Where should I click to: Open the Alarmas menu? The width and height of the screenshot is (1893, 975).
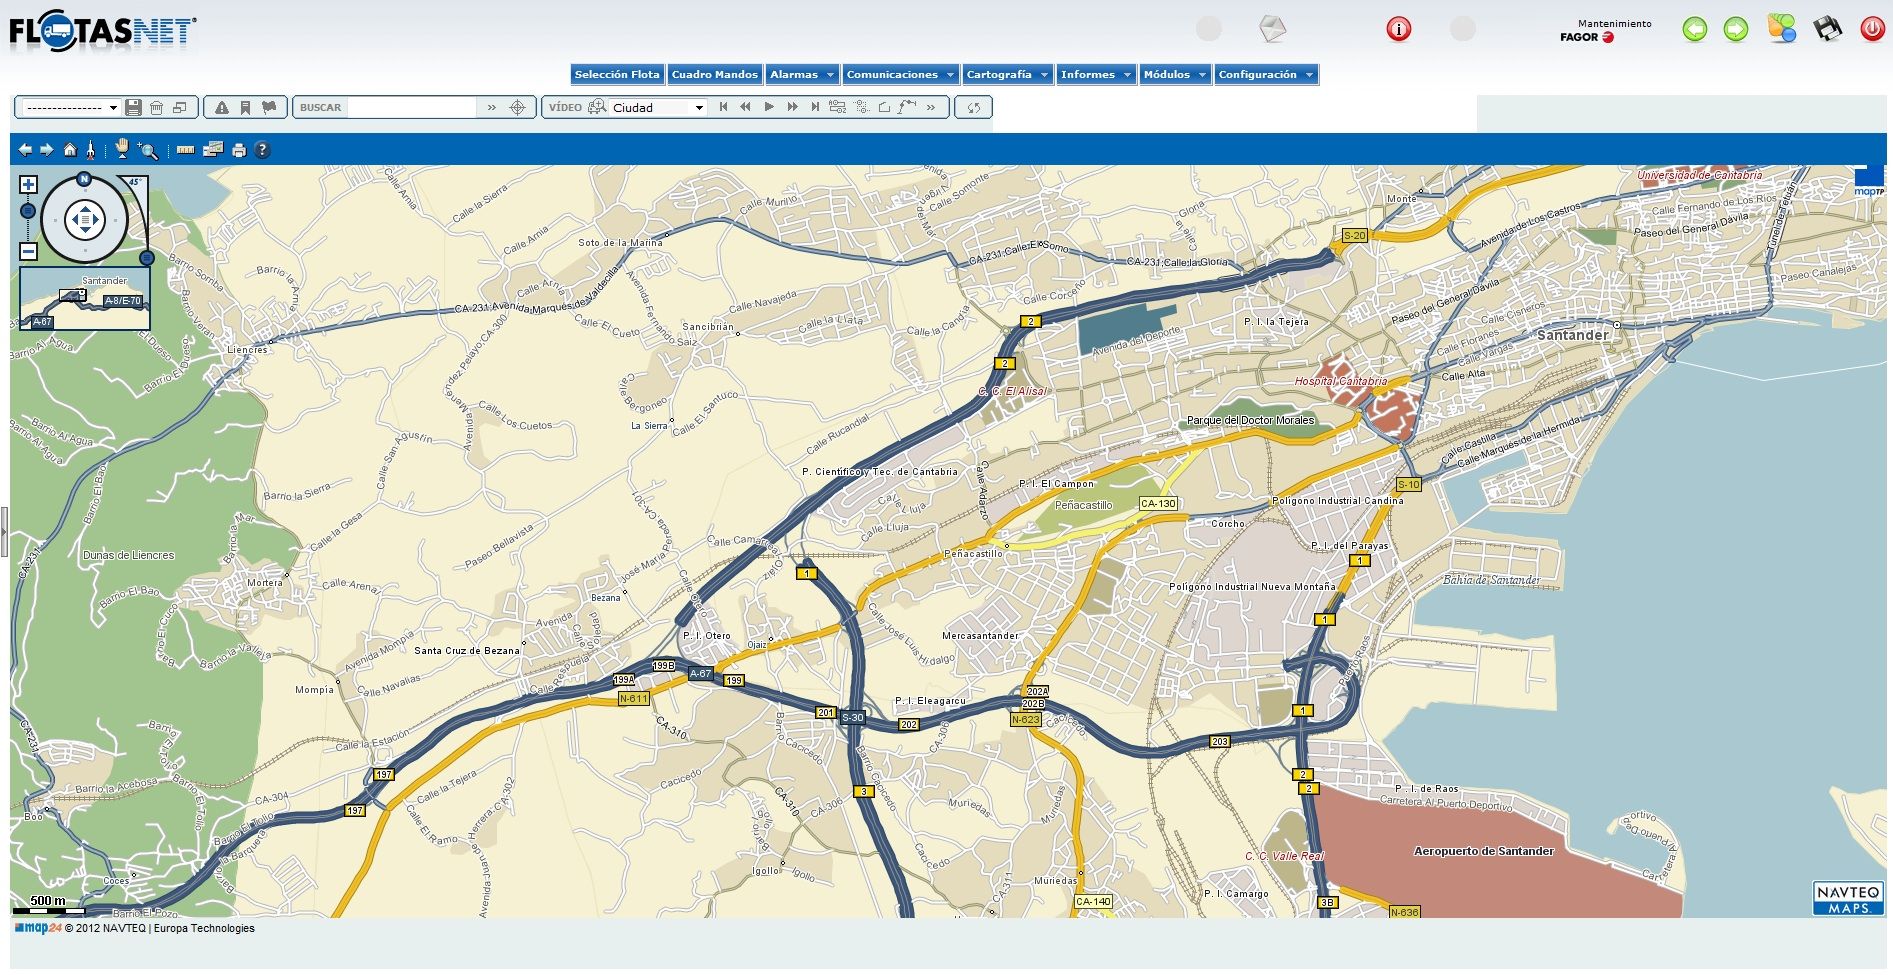point(802,74)
